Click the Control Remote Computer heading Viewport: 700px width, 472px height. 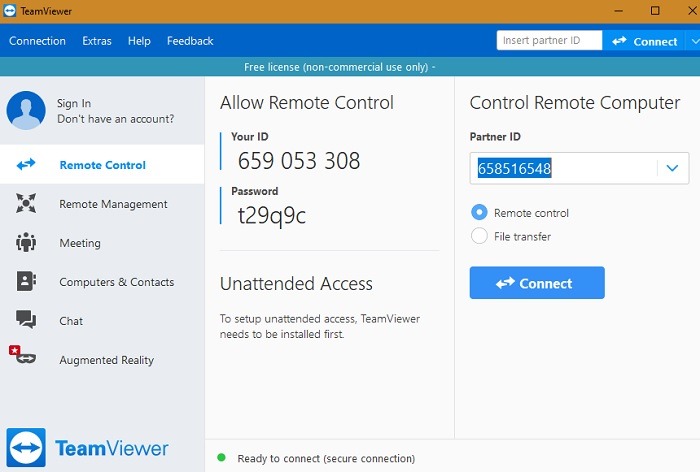tap(575, 103)
